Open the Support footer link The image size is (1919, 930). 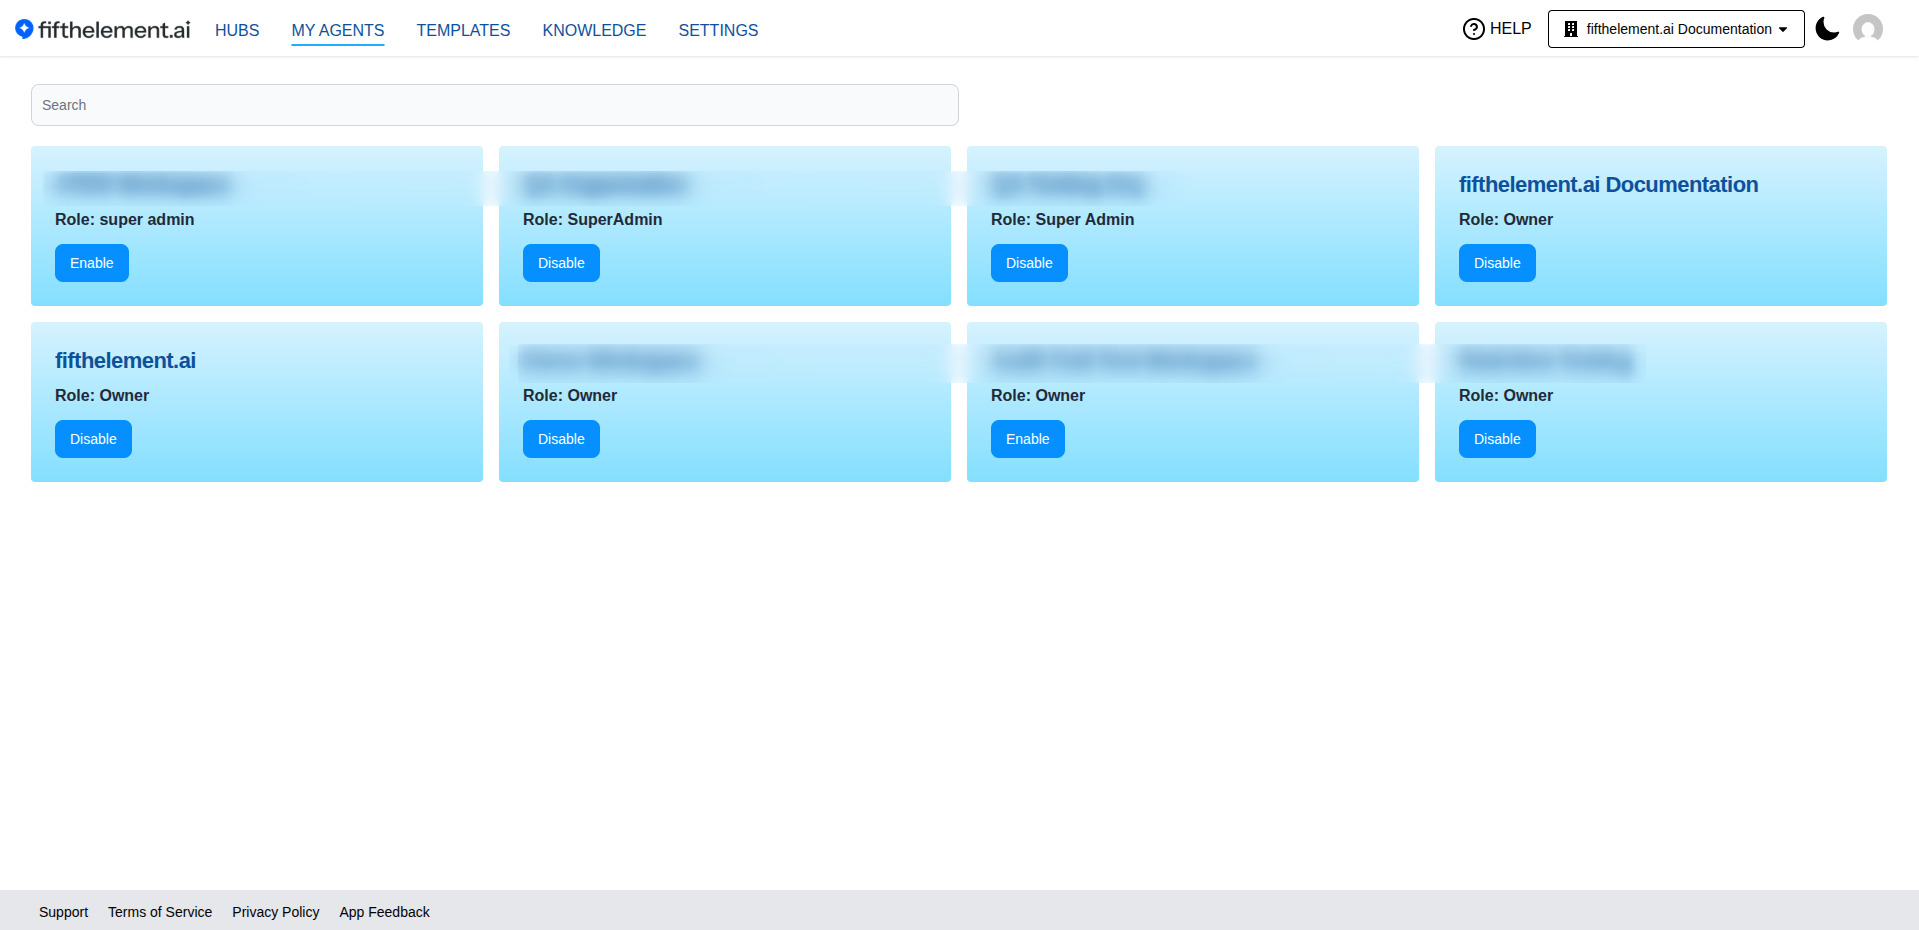(x=64, y=912)
